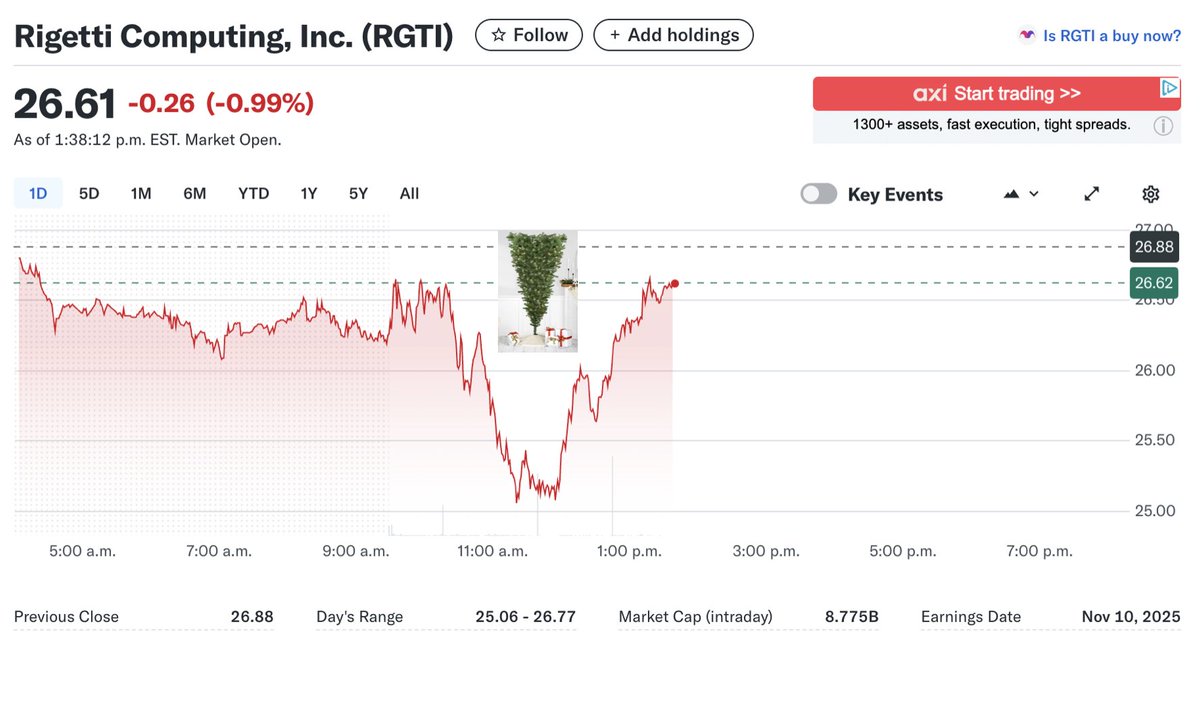Click the Earnings Date label
Image resolution: width=1200 pixels, height=720 pixels.
point(971,617)
